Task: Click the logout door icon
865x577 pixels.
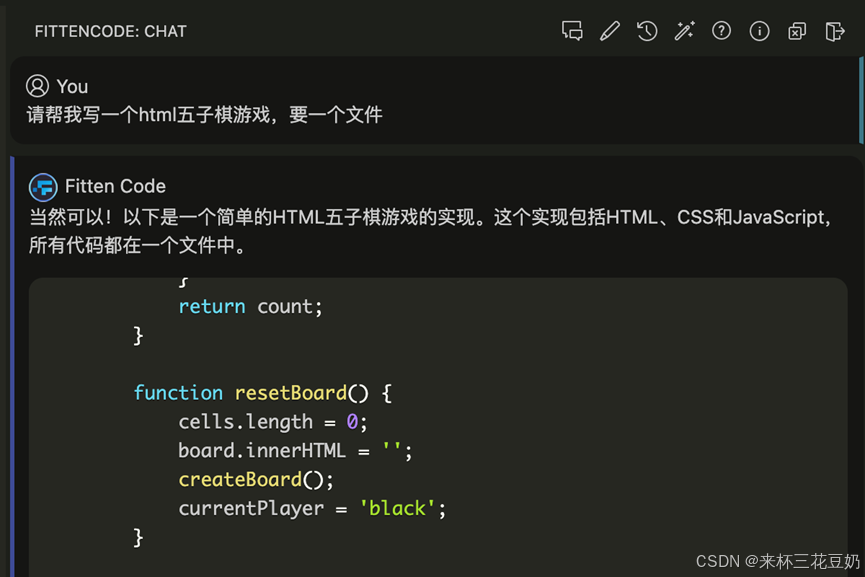Action: point(835,31)
